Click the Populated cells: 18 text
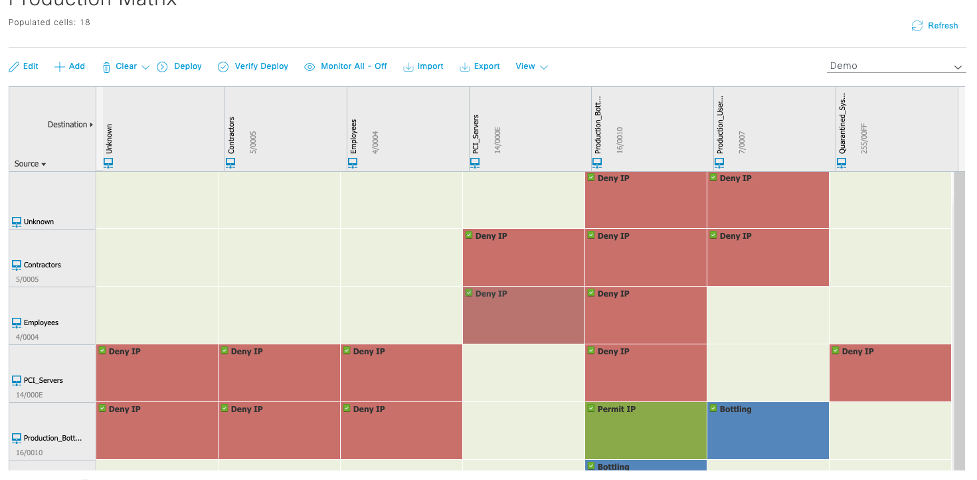The width and height of the screenshot is (977, 480). (49, 22)
